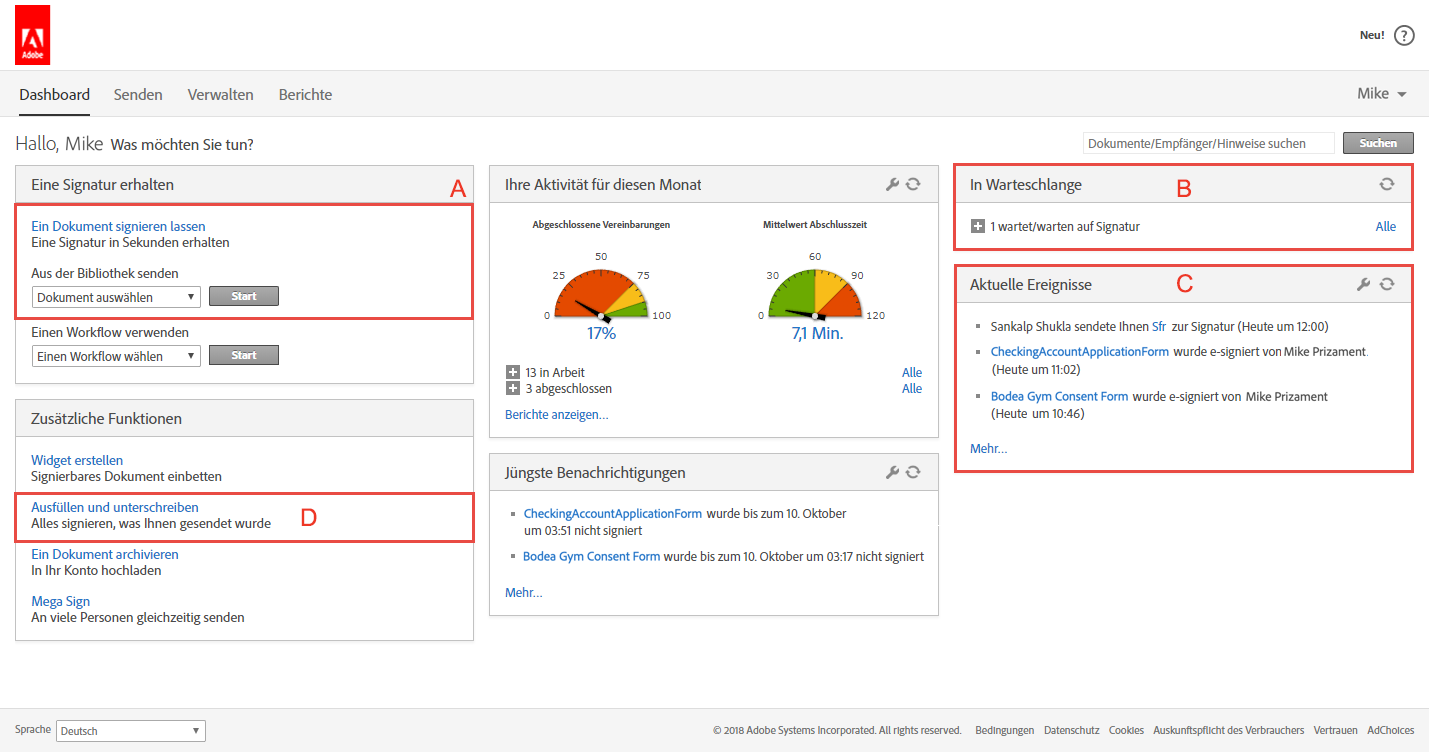Open the help question mark icon

[x=1404, y=36]
